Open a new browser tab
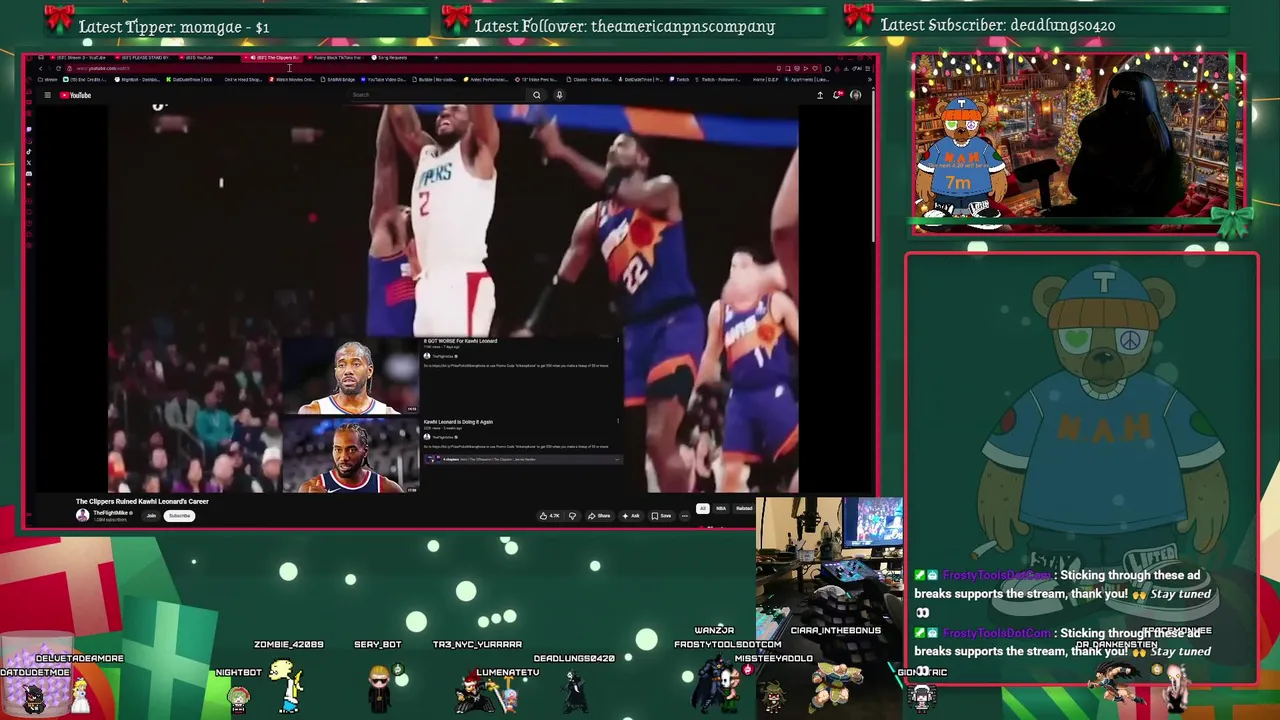This screenshot has height=720, width=1280. [436, 57]
